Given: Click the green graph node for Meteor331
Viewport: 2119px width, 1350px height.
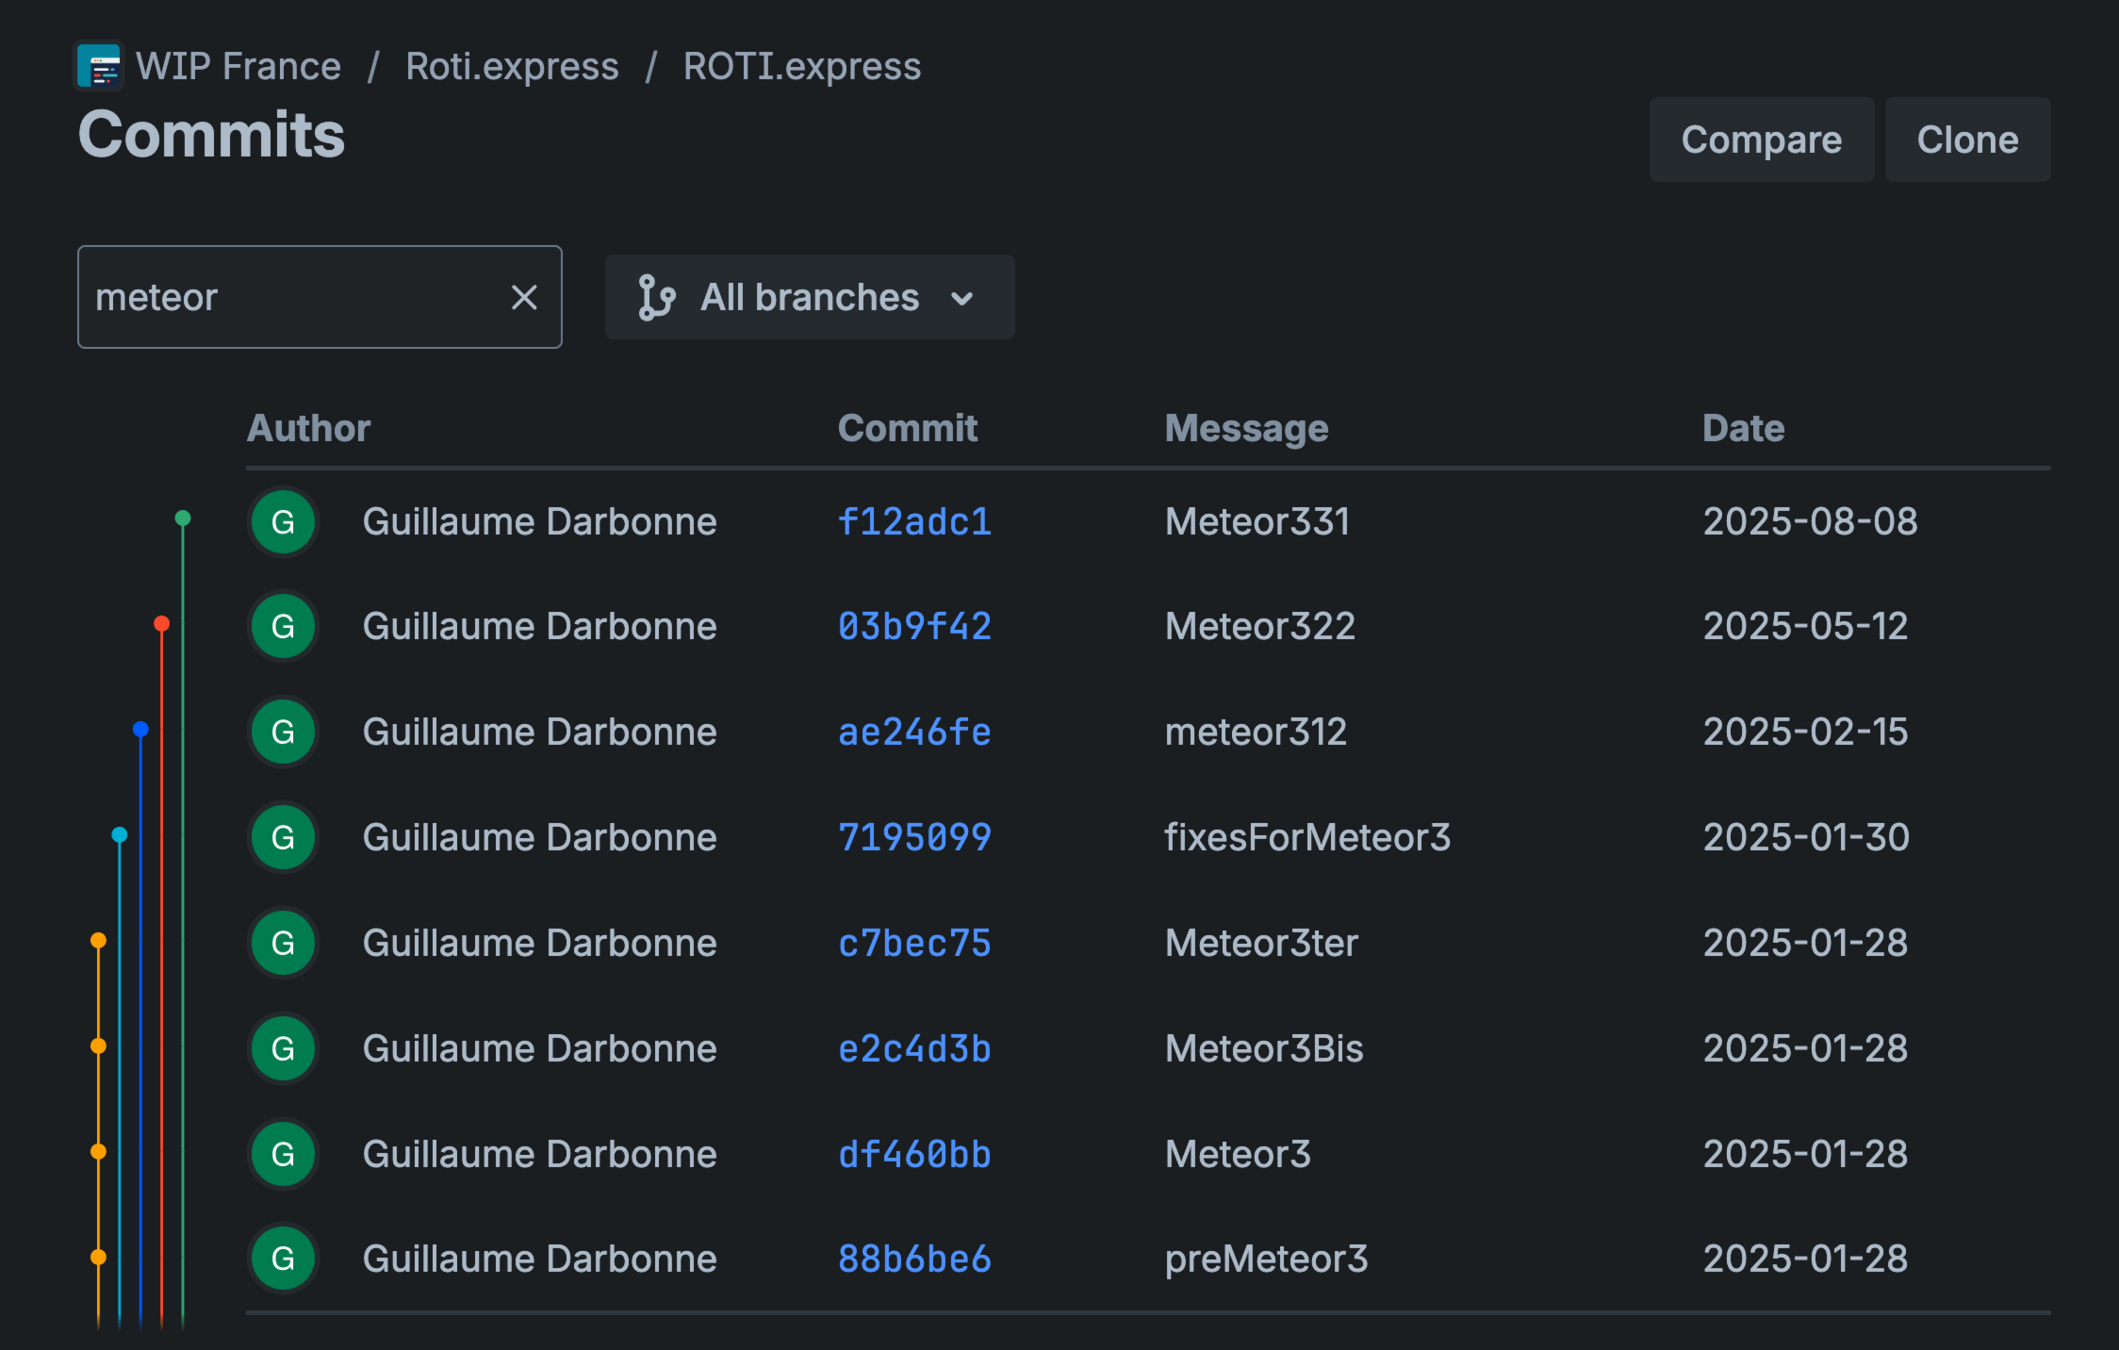Looking at the screenshot, I should point(183,518).
